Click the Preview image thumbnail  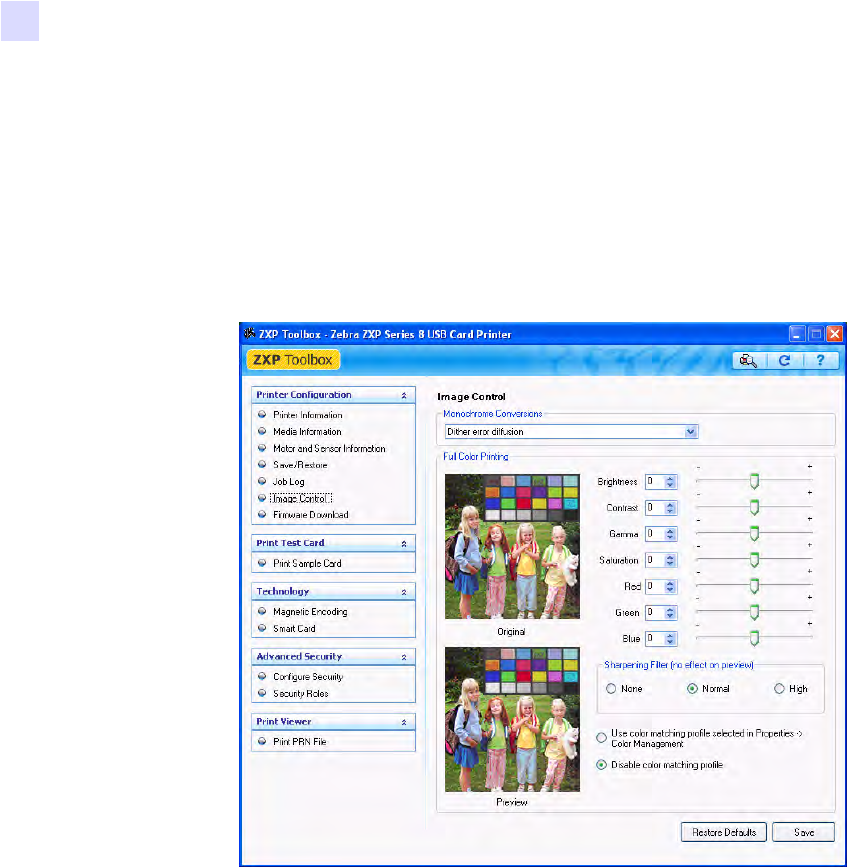point(513,719)
